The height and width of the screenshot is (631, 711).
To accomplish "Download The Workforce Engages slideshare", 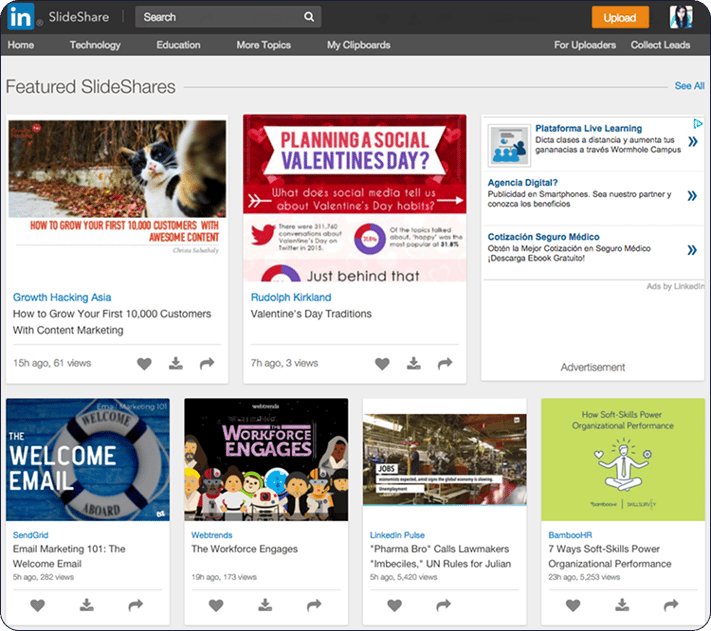I will point(265,605).
